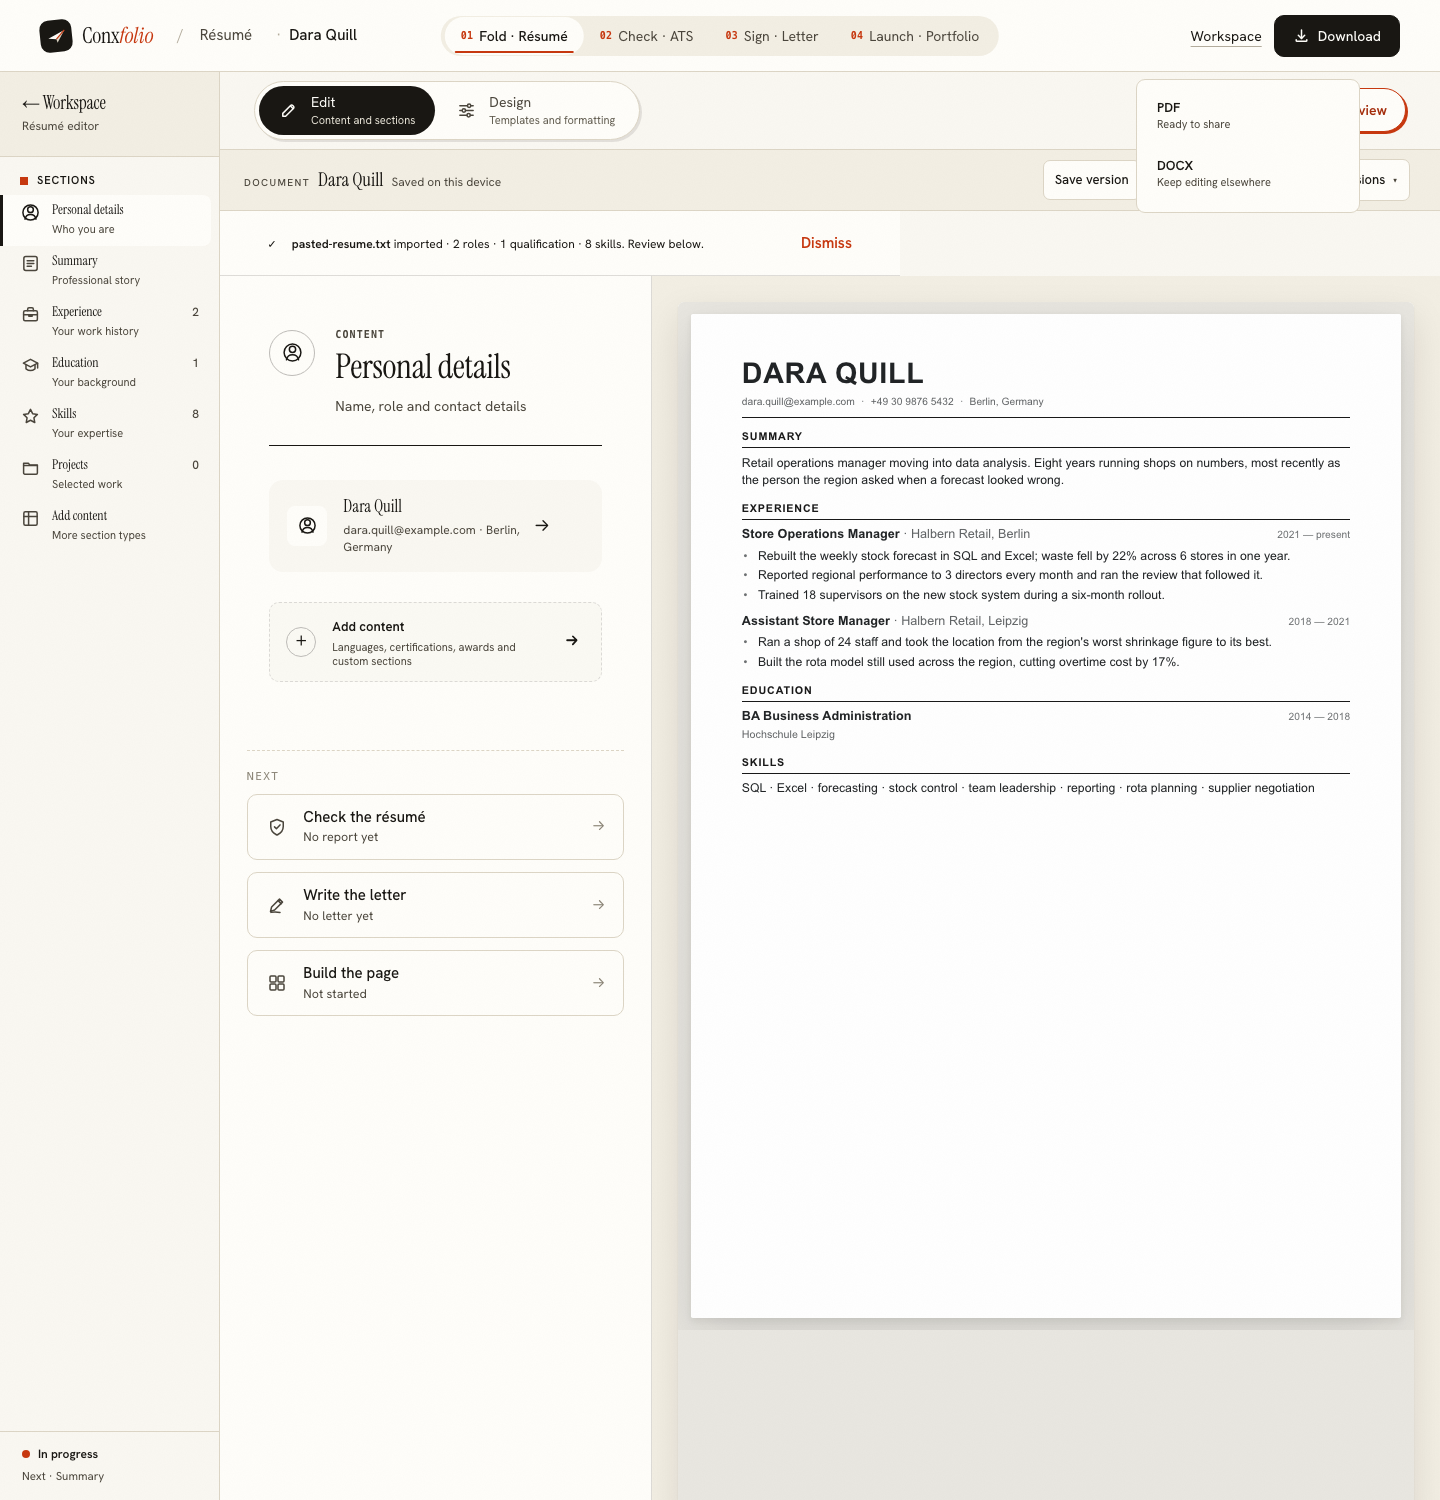Open Skills section row
Image resolution: width=1440 pixels, height=1500 pixels.
coord(107,423)
